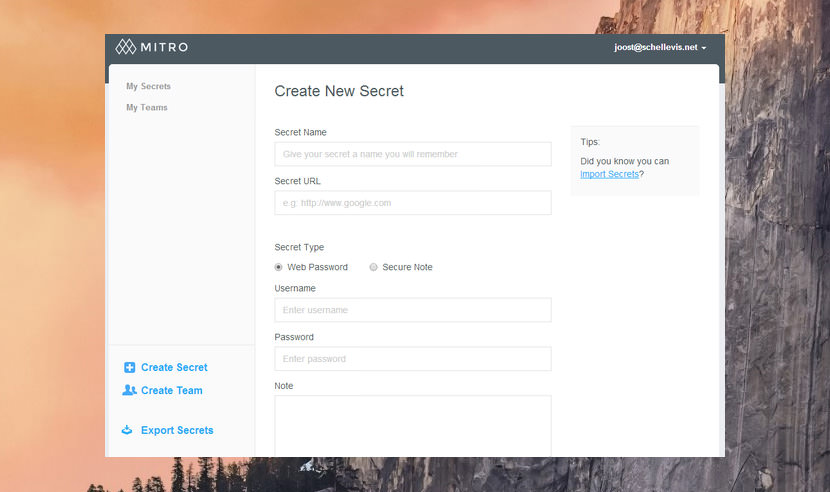Open My Secrets in the sidebar
Image resolution: width=830 pixels, height=492 pixels.
(148, 86)
